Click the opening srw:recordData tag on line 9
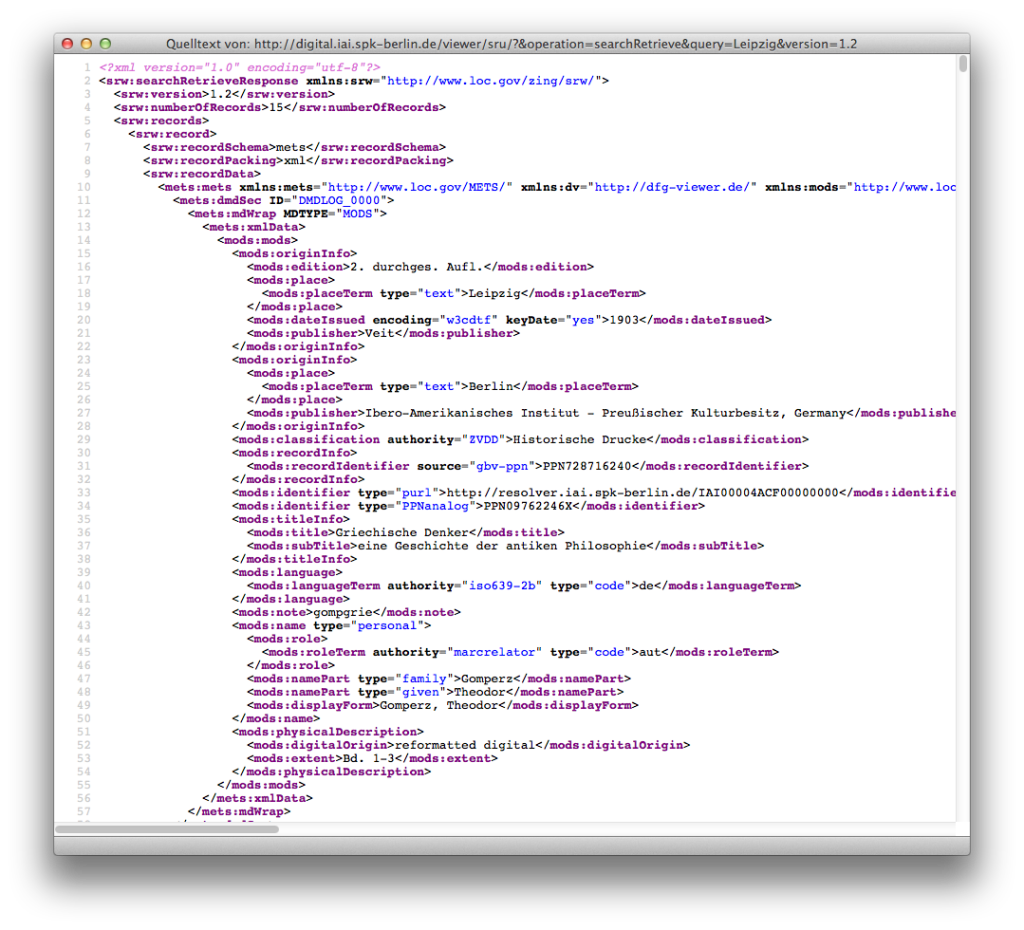The height and width of the screenshot is (930, 1024). (x=202, y=174)
